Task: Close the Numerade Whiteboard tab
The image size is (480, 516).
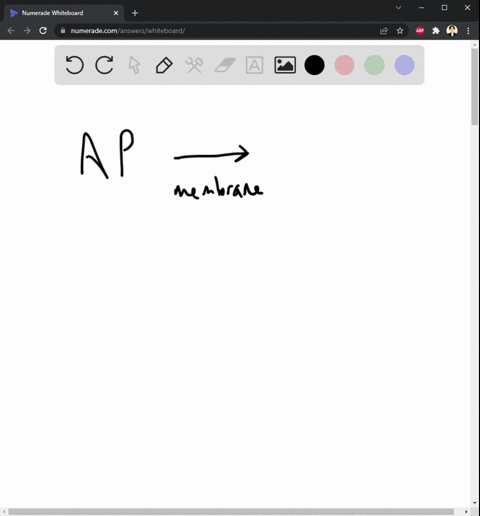Action: tap(116, 13)
